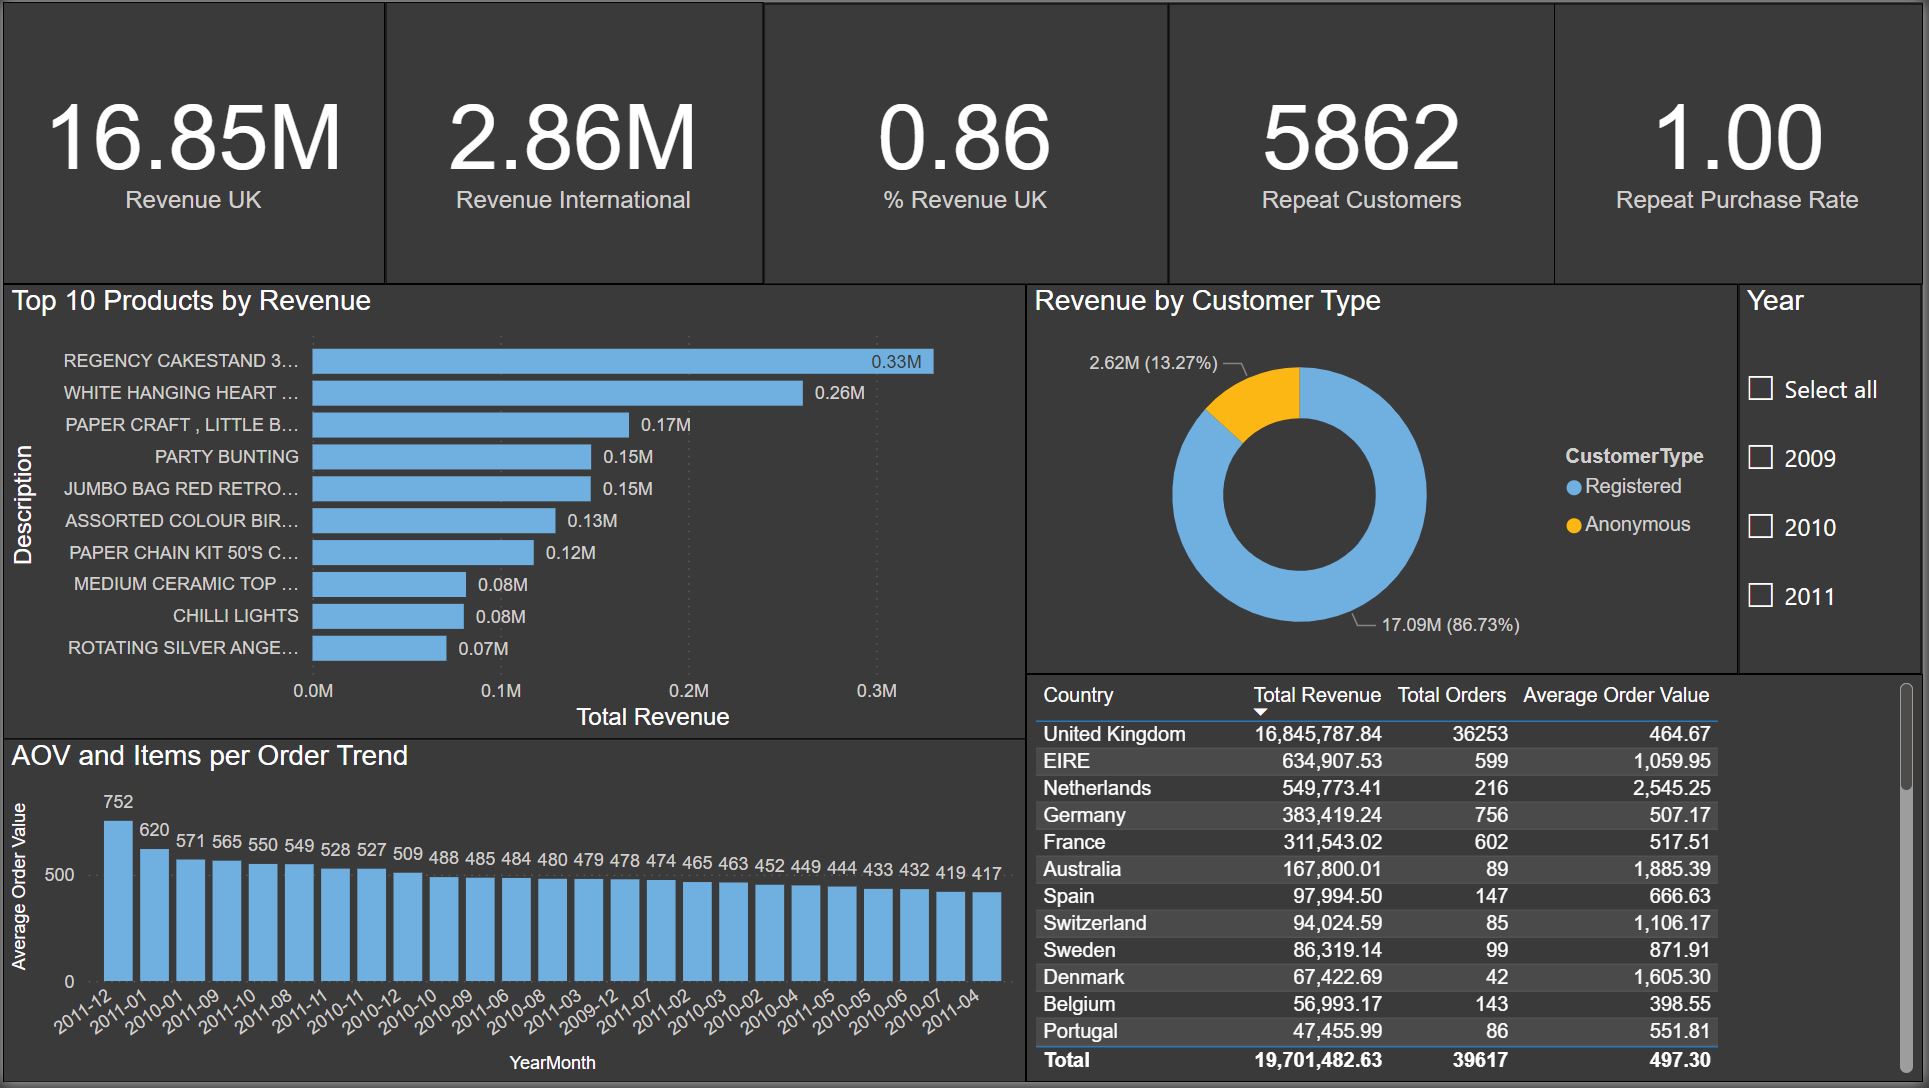Viewport: 1929px width, 1088px height.
Task: Sort by Average Order Value header
Action: pos(1615,695)
